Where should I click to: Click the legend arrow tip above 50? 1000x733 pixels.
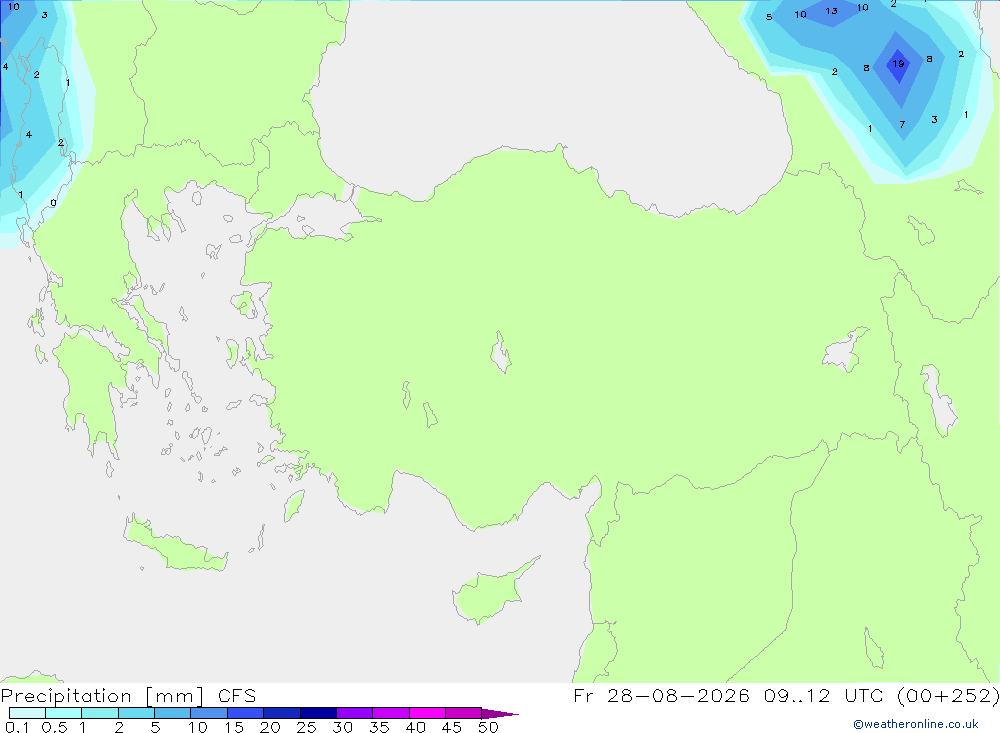point(500,714)
